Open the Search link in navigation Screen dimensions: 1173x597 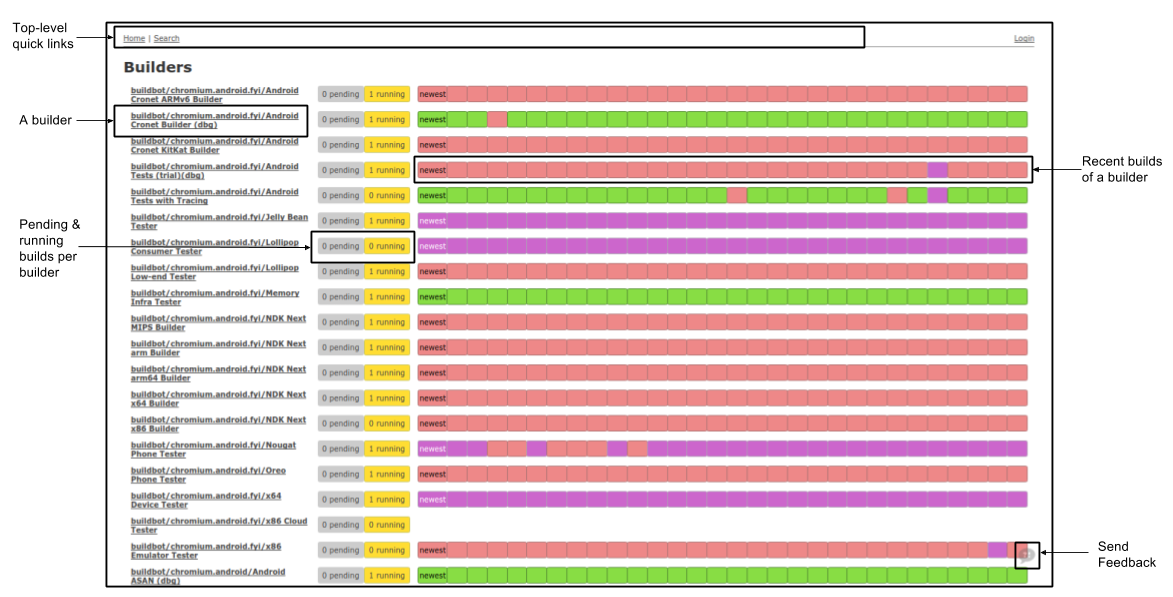tap(167, 38)
